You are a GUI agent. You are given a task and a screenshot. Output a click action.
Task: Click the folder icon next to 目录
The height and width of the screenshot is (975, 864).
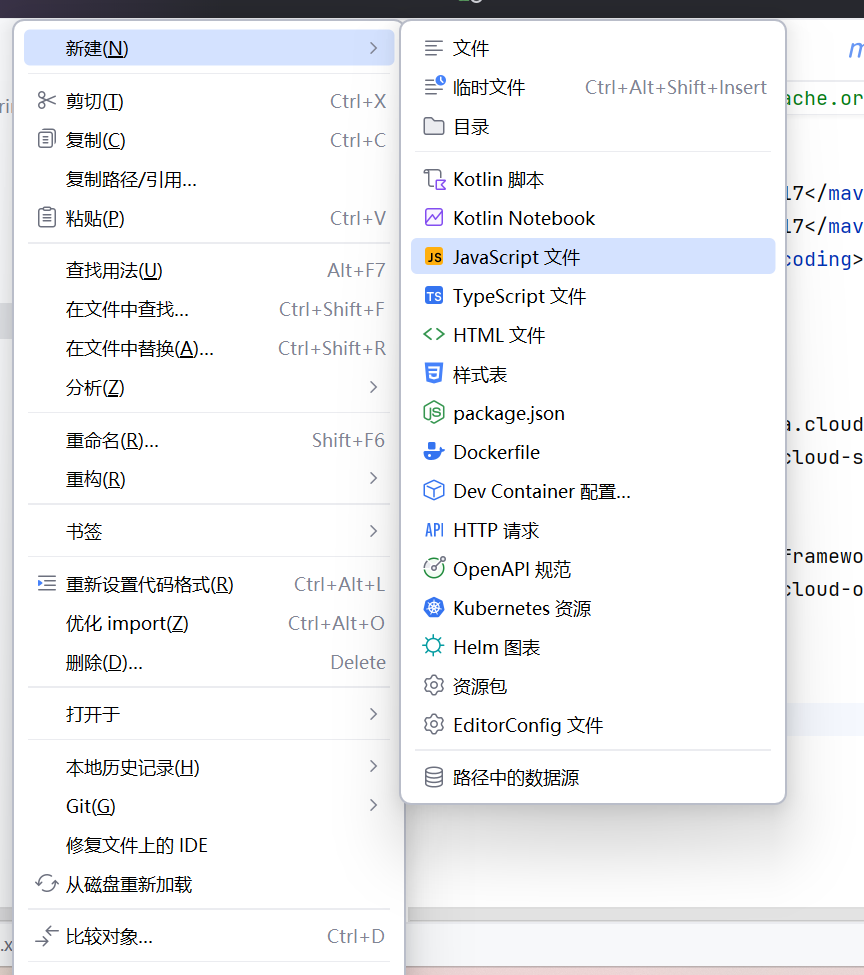[434, 126]
